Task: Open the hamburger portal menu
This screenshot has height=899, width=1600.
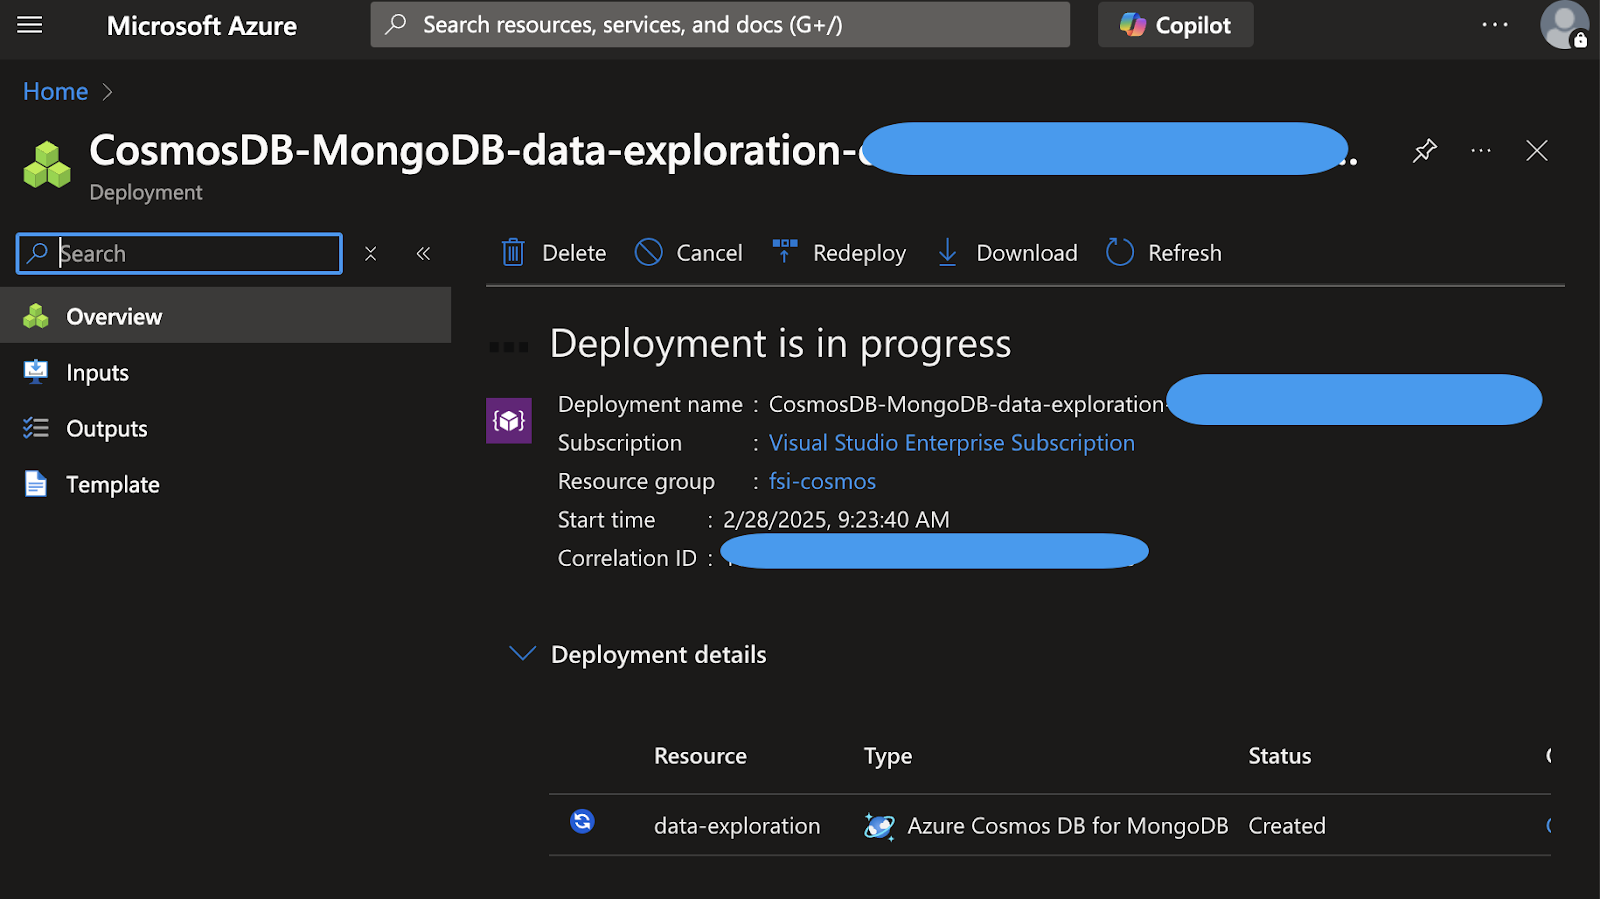Action: point(30,25)
